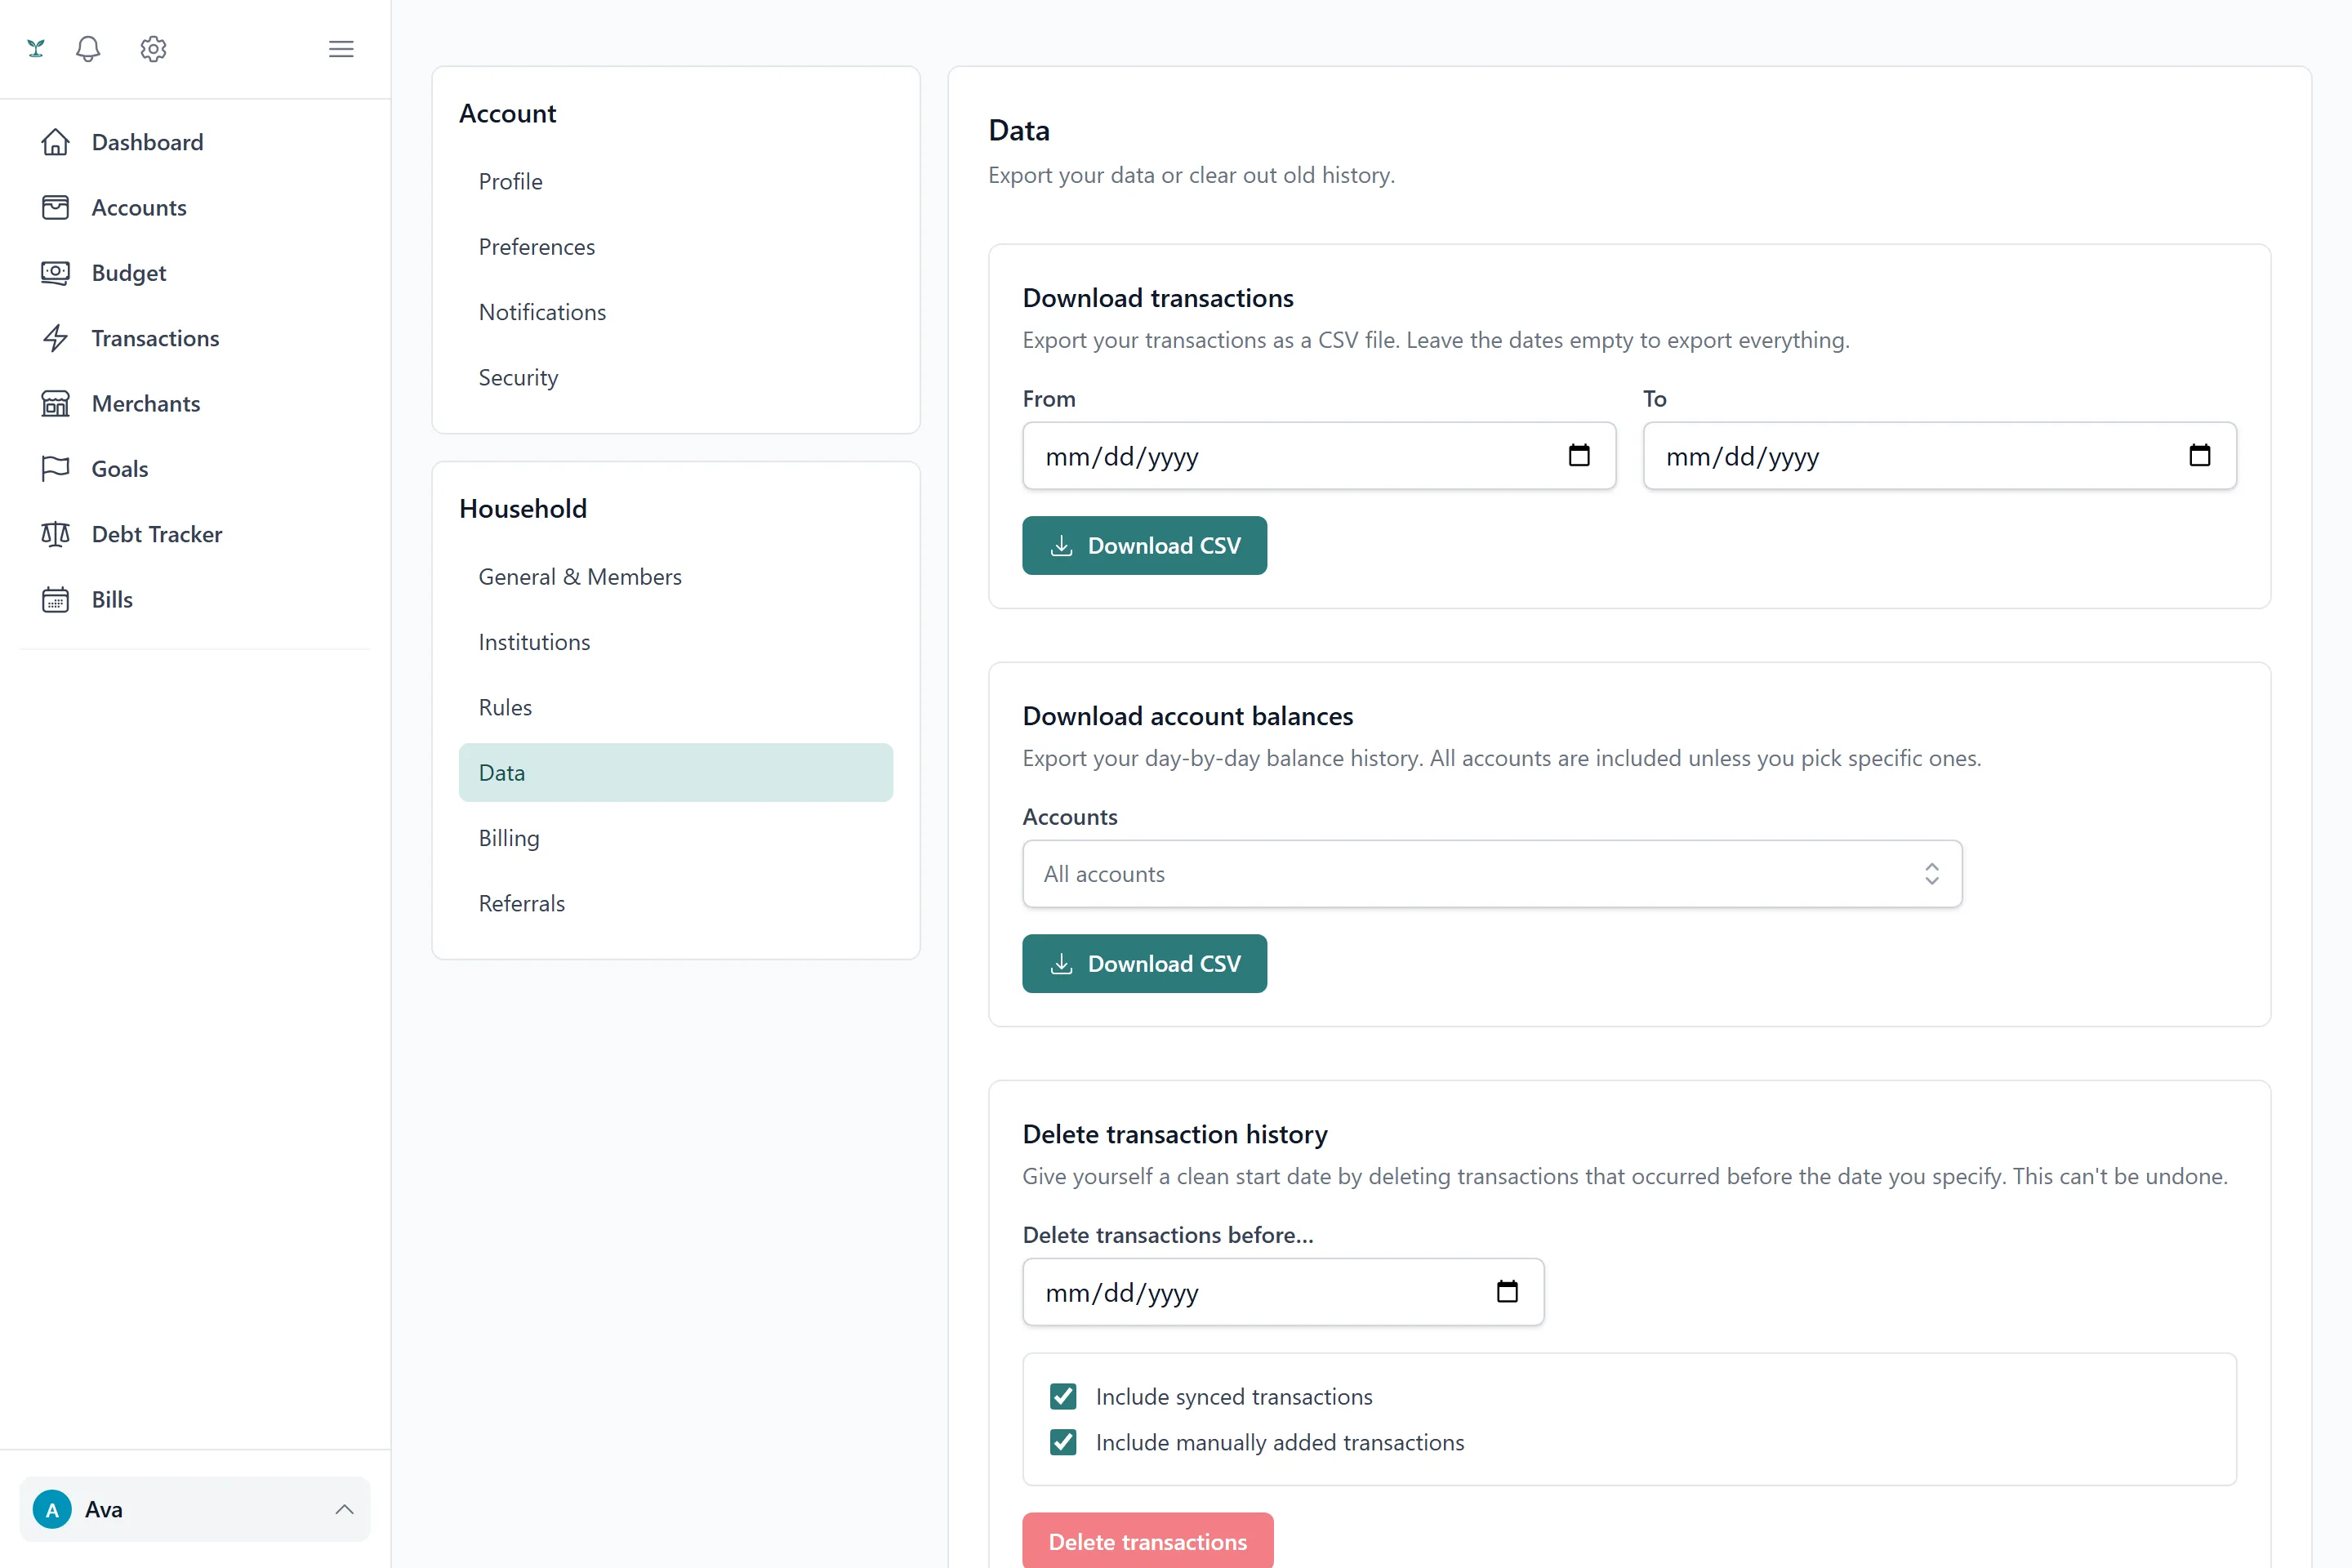Open calendar picker in From date field
This screenshot has width=2352, height=1568.
click(x=1579, y=455)
